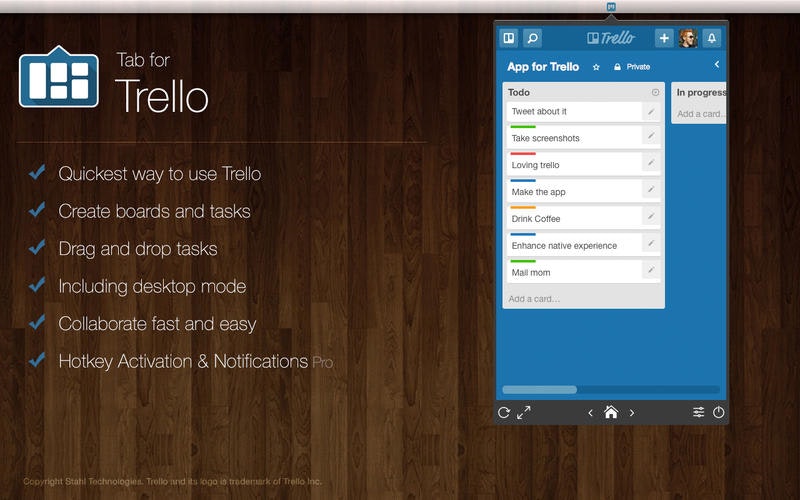
Task: Click the horizontal board scrollbar thumb
Action: point(539,390)
